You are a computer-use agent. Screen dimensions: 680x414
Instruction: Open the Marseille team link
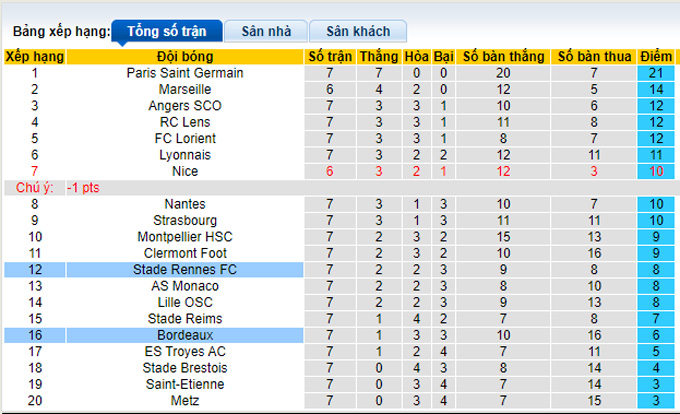pyautogui.click(x=185, y=89)
